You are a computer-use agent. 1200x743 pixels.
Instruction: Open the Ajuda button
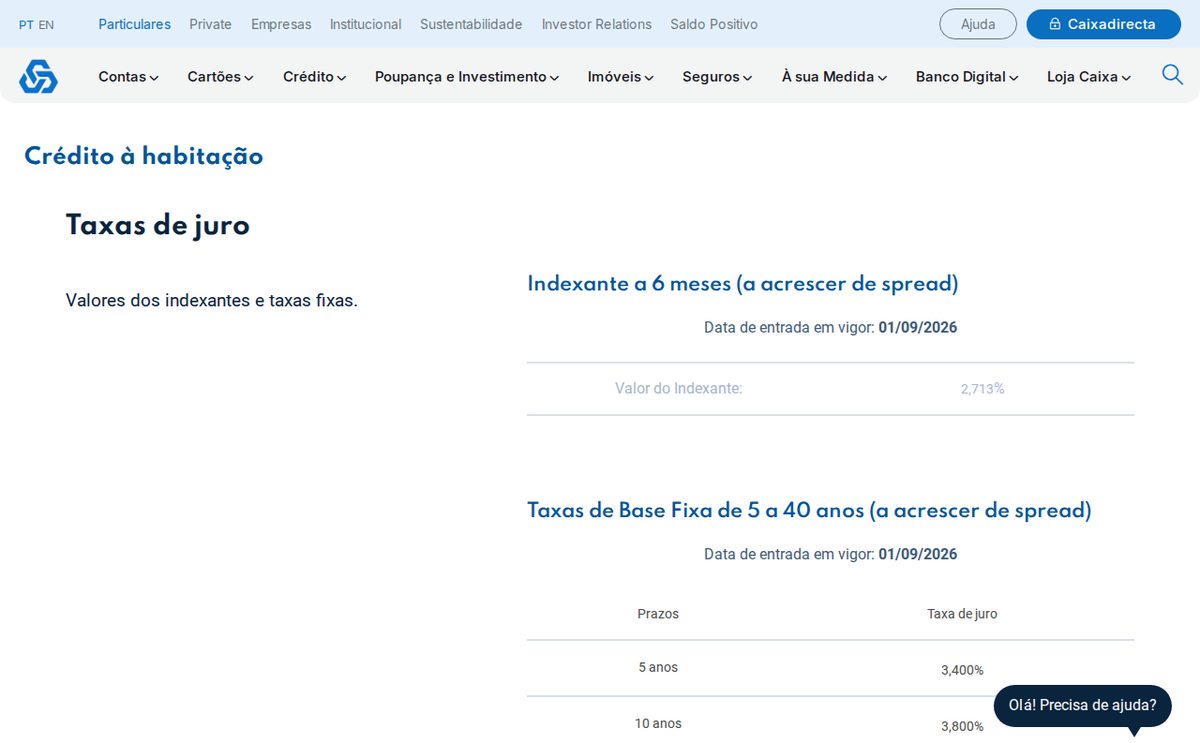click(x=978, y=24)
